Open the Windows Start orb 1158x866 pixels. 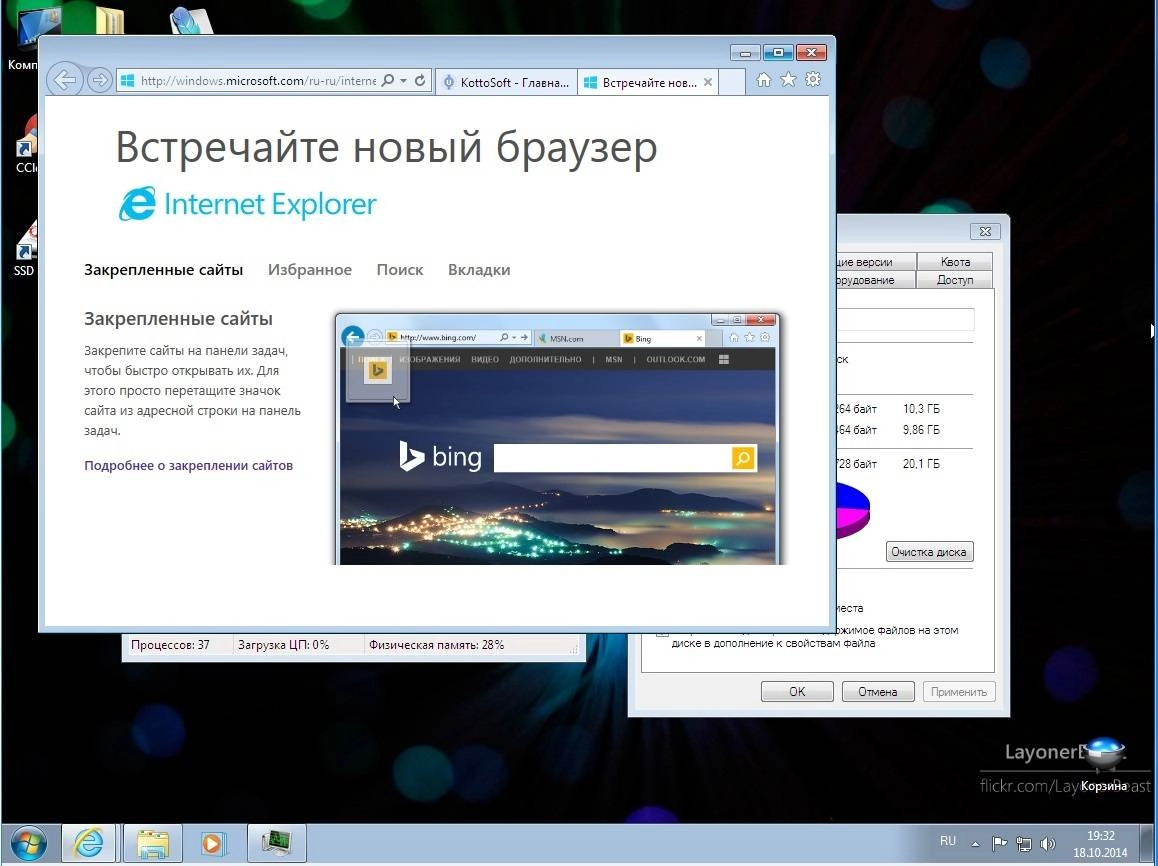tap(28, 843)
